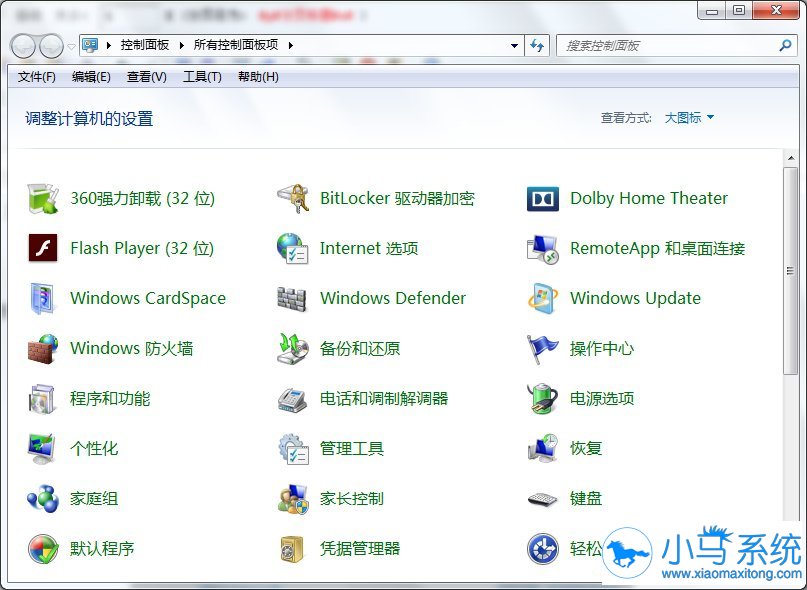Open the 家庭组 icon

point(43,498)
